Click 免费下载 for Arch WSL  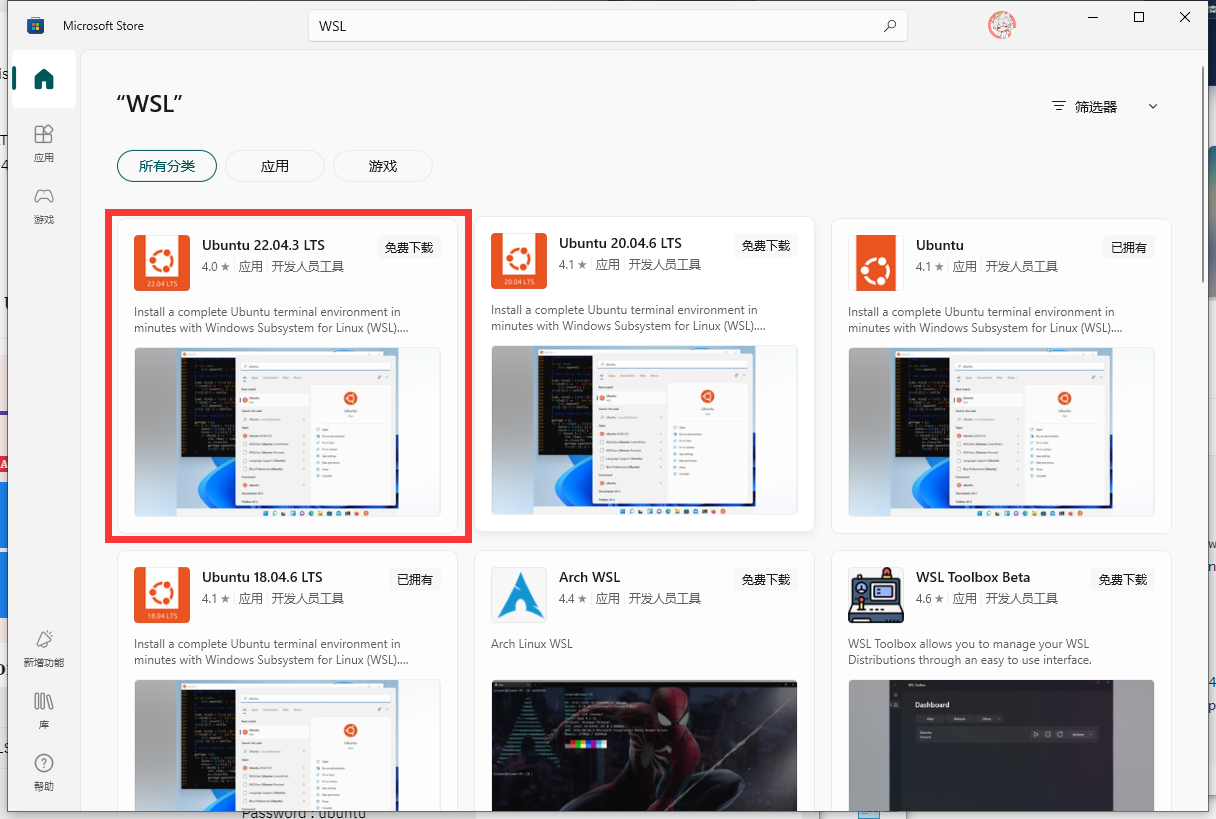(766, 579)
